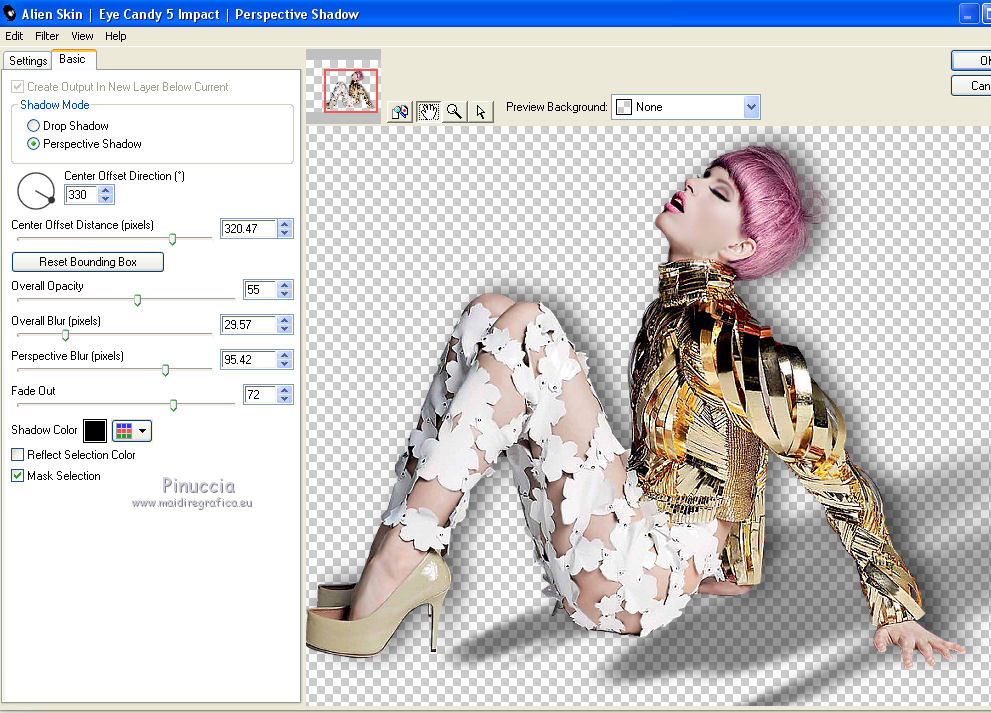Click the Fade Out slider handle
This screenshot has height=713, width=991.
(x=173, y=405)
